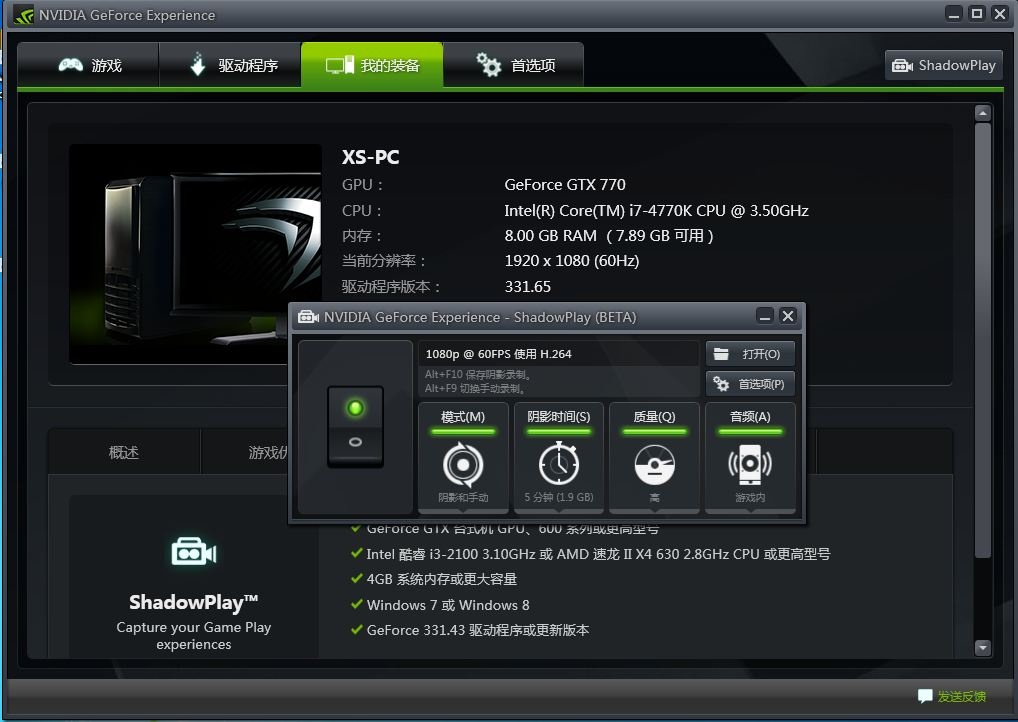This screenshot has width=1018, height=722.
Task: Click the shadow time stopwatch icon
Action: pyautogui.click(x=558, y=465)
